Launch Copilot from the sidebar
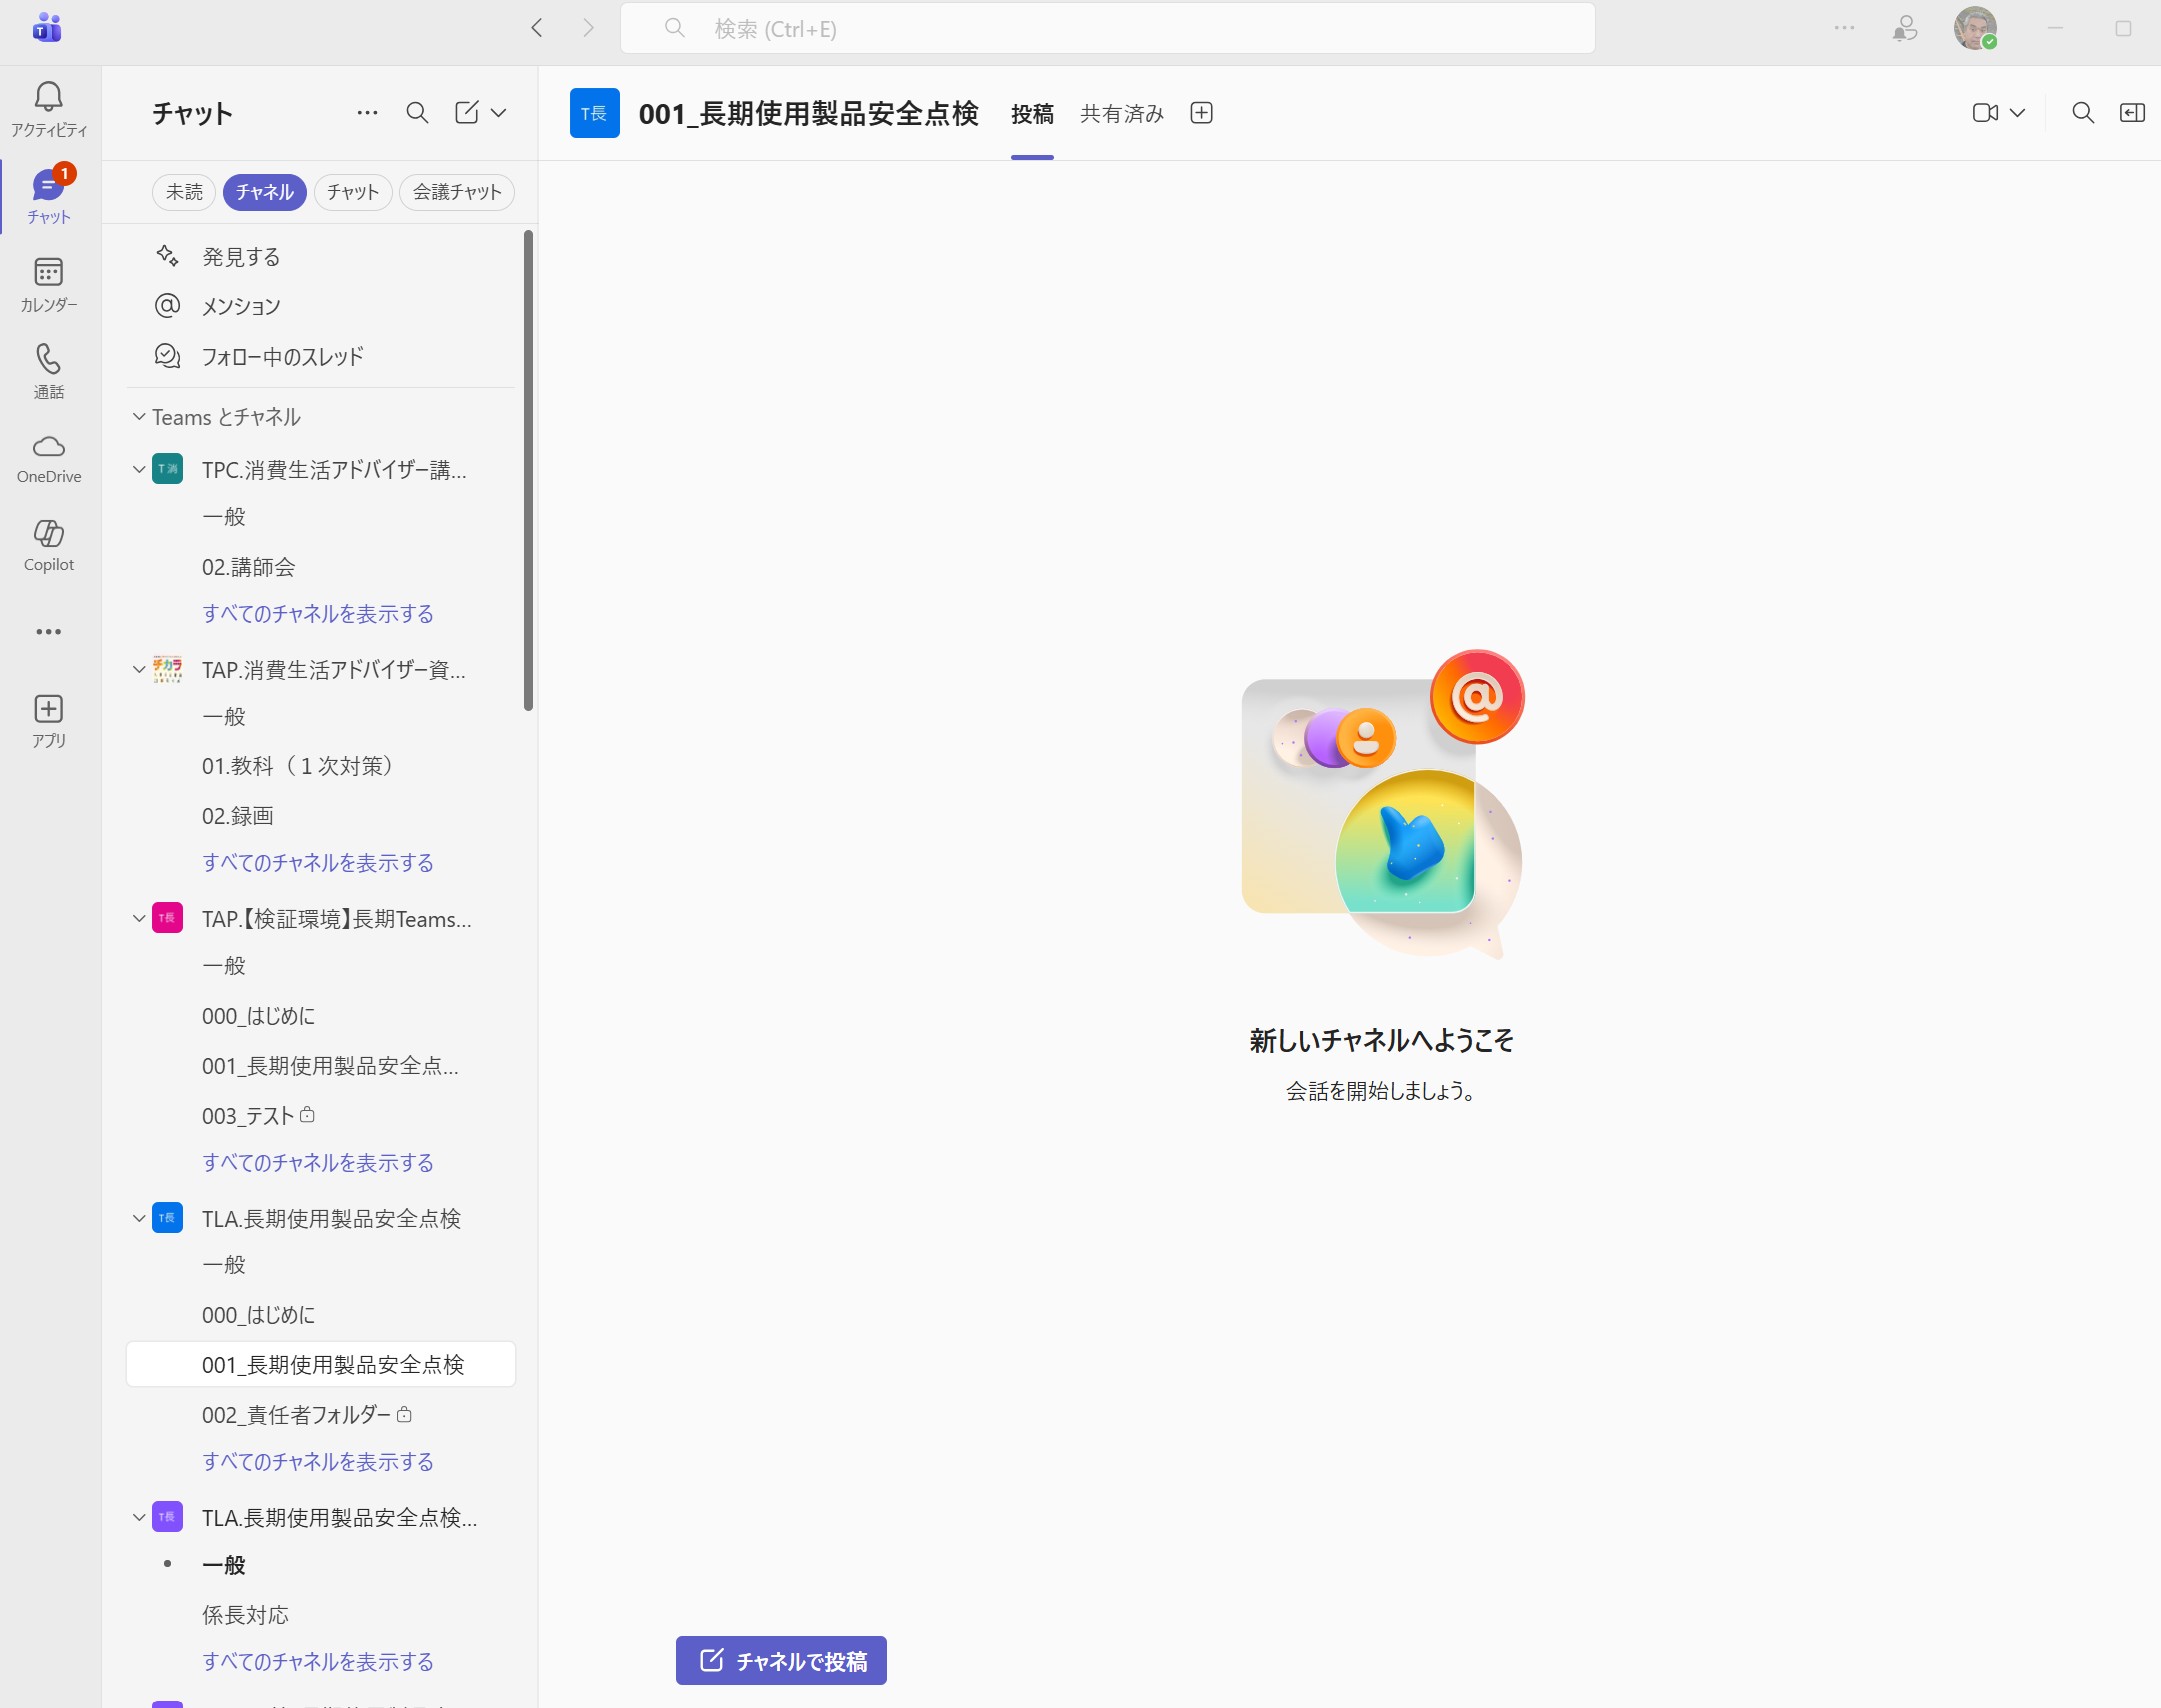 pyautogui.click(x=48, y=545)
